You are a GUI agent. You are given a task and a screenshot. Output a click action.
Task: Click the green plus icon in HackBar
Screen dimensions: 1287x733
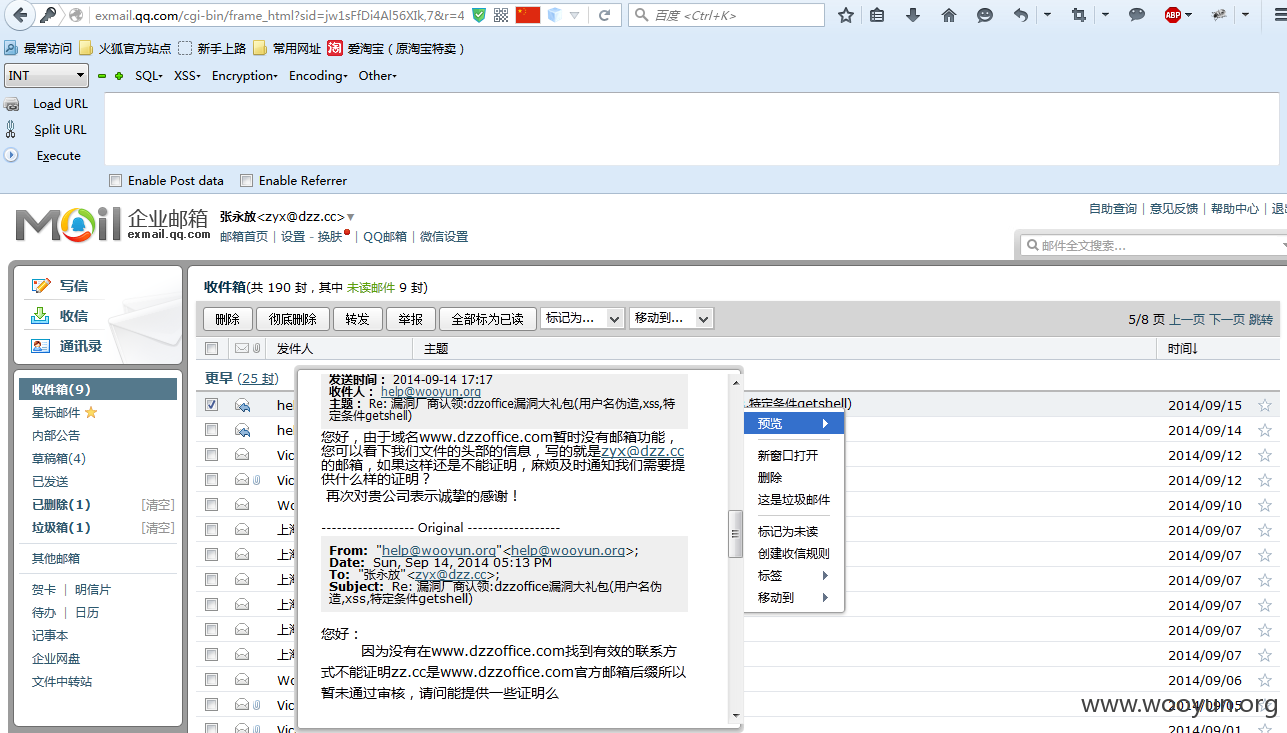point(119,76)
